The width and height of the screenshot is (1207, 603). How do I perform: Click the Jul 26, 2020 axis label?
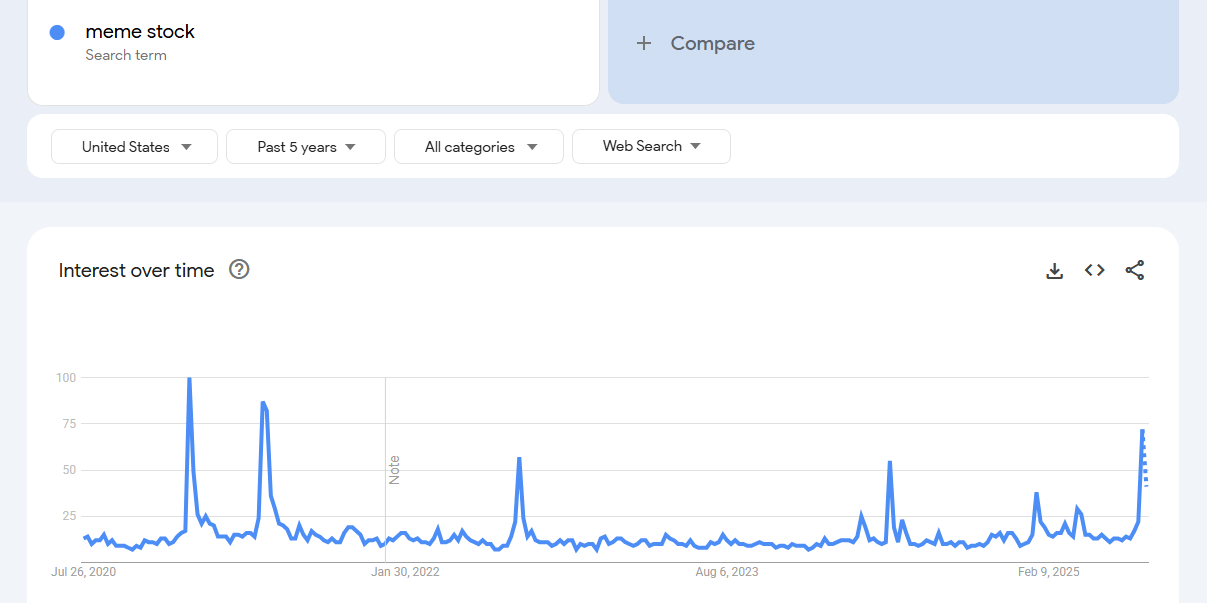84,572
